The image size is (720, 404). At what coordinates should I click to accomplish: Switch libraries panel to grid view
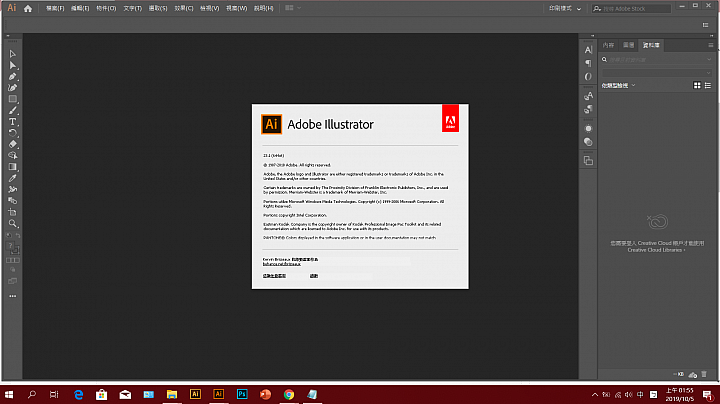[697, 85]
